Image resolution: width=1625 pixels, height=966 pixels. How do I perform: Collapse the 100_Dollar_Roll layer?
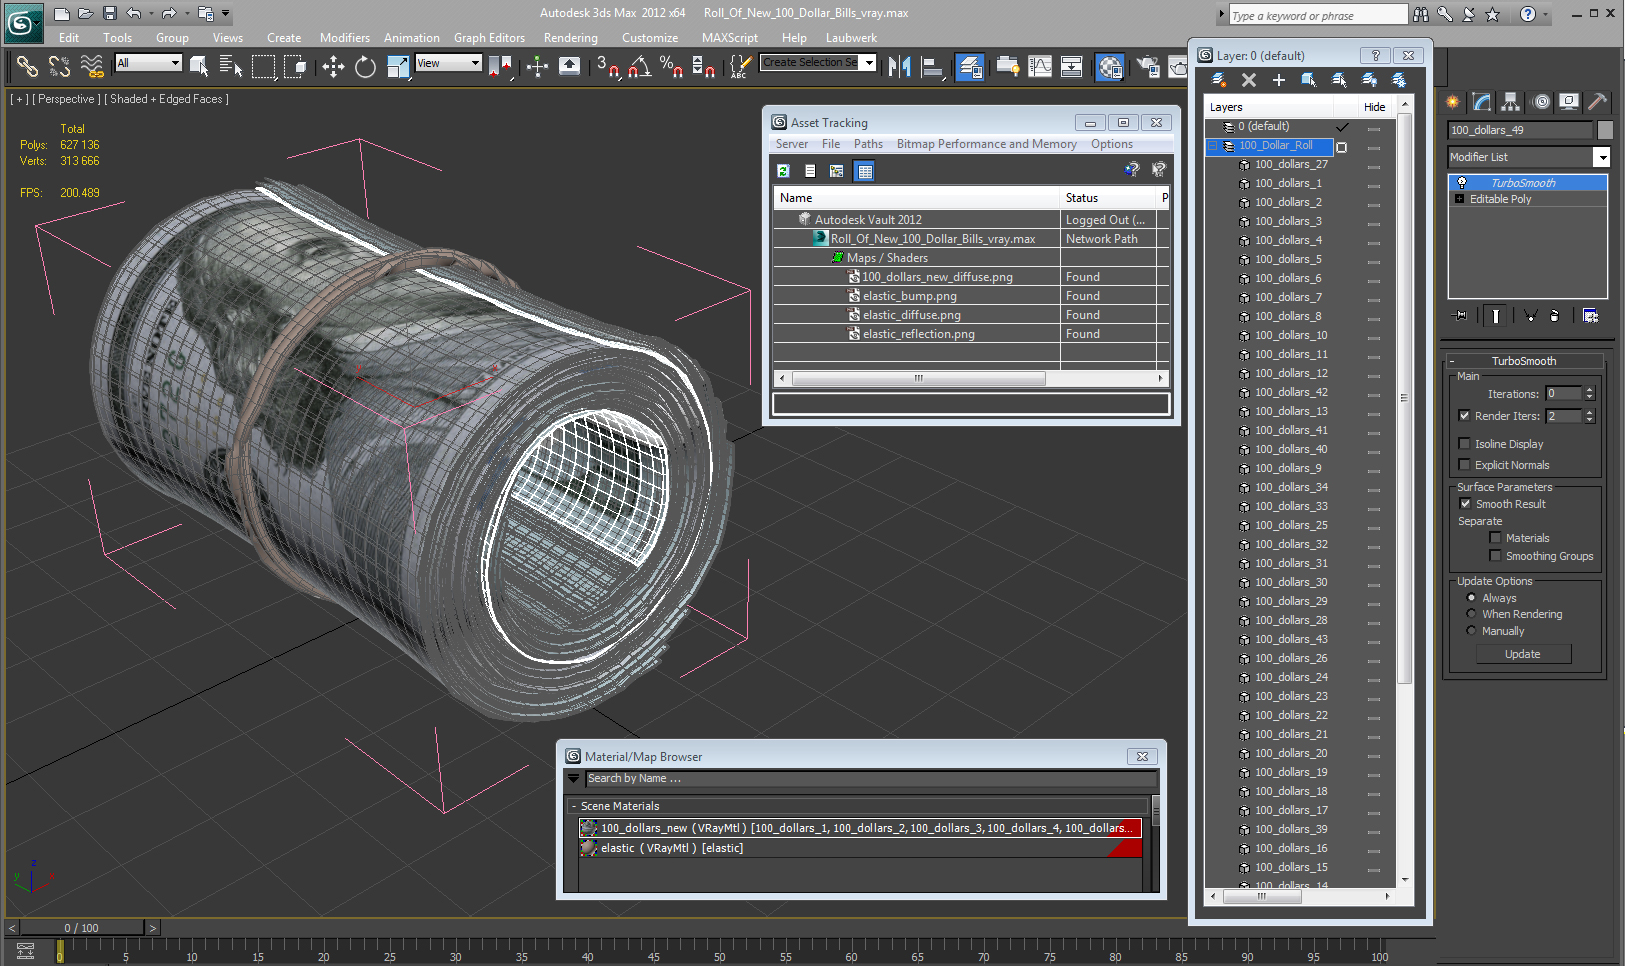click(1213, 146)
